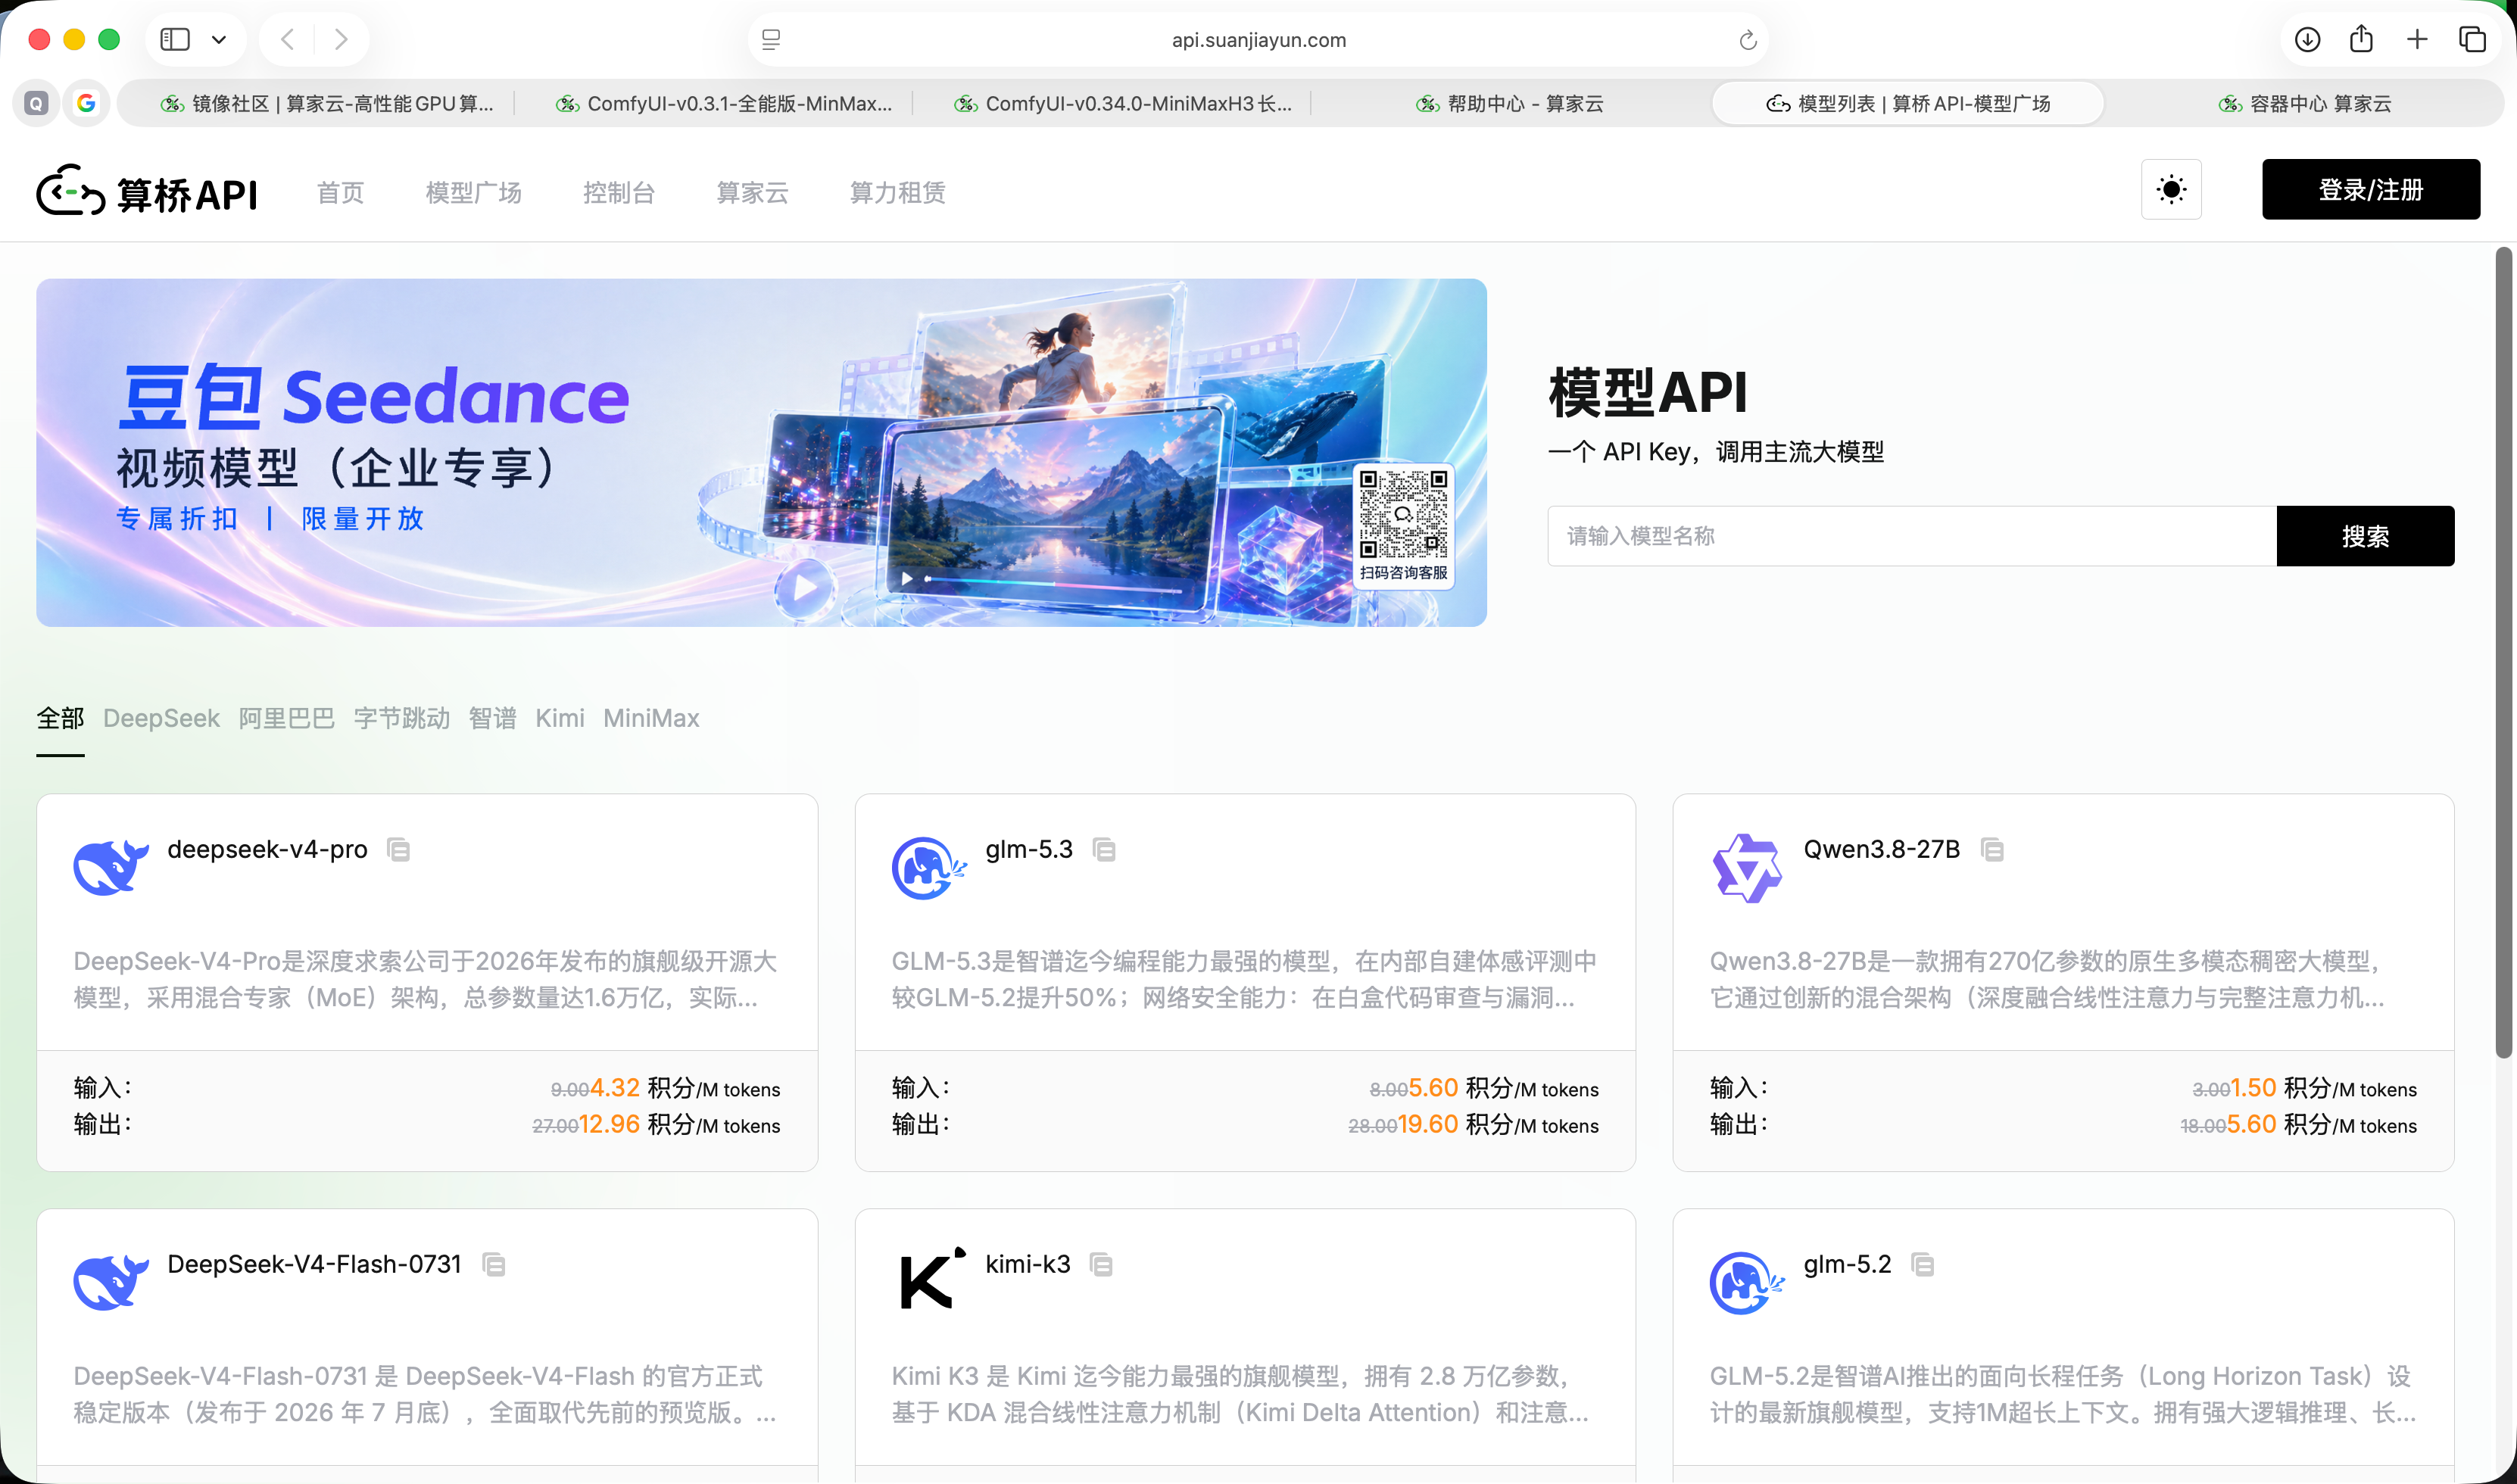
Task: Switch to 容器中心 算家云 tab
Action: pyautogui.click(x=2305, y=103)
